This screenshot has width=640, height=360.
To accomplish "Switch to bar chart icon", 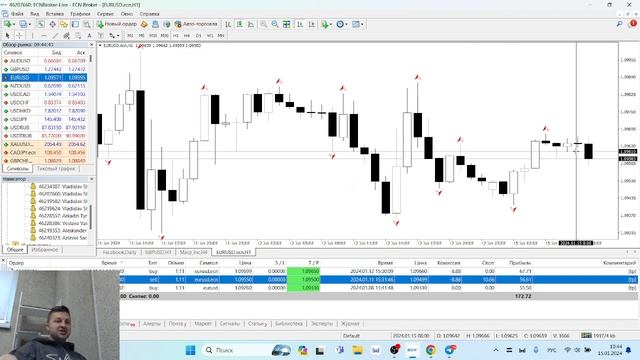I will click(x=228, y=24).
